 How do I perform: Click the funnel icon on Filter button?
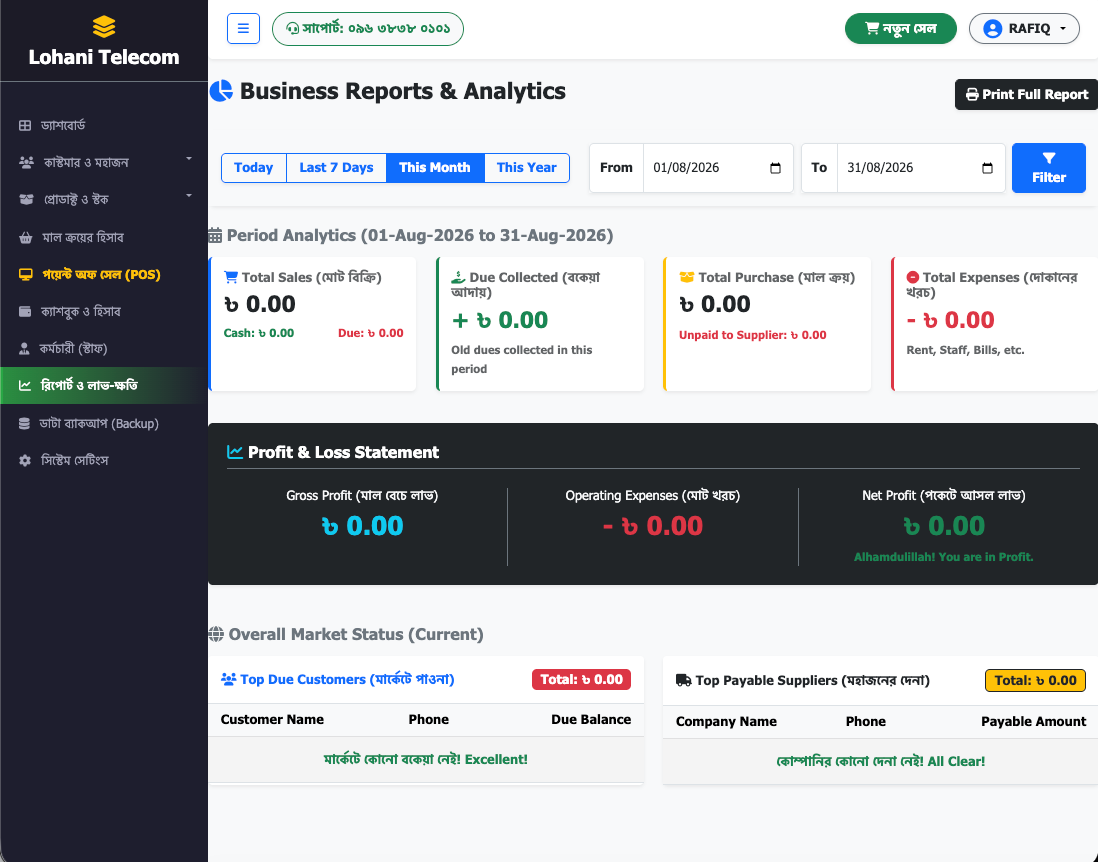(x=1048, y=158)
